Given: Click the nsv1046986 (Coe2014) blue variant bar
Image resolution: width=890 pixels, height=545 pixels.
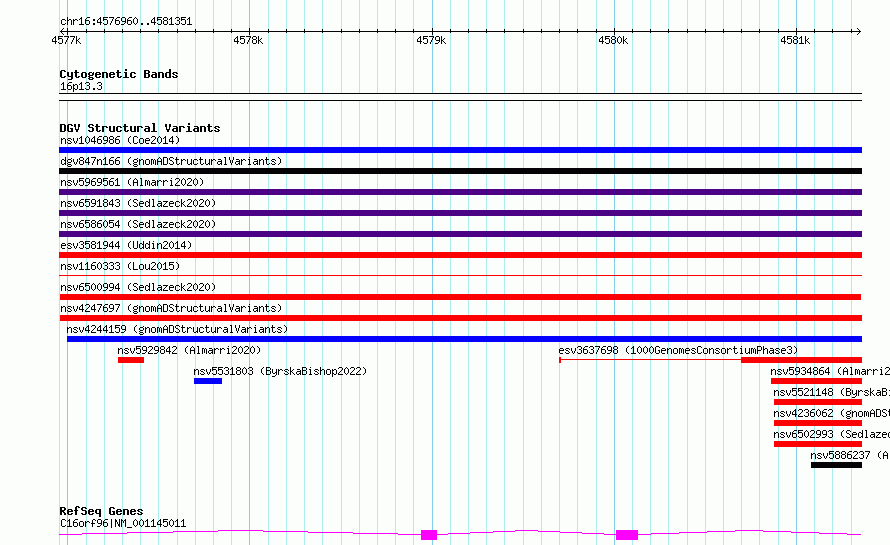Looking at the screenshot, I should click(460, 150).
